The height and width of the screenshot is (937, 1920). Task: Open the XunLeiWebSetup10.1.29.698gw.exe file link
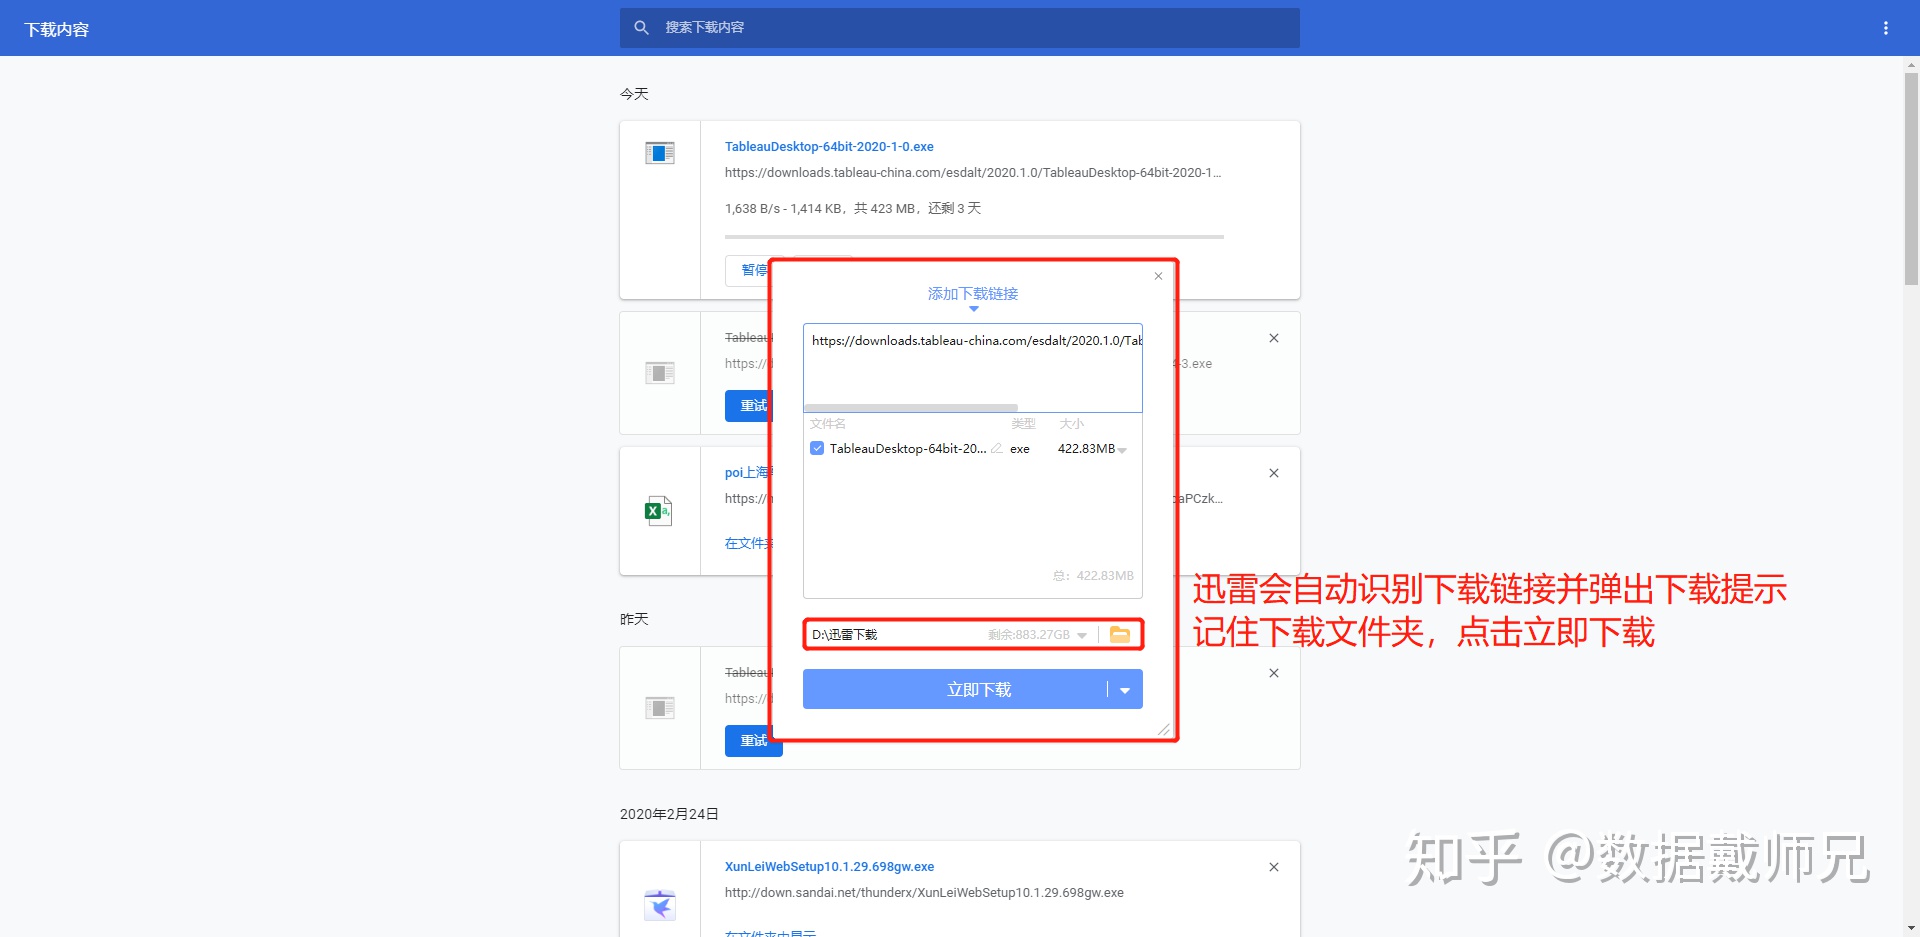(x=829, y=867)
